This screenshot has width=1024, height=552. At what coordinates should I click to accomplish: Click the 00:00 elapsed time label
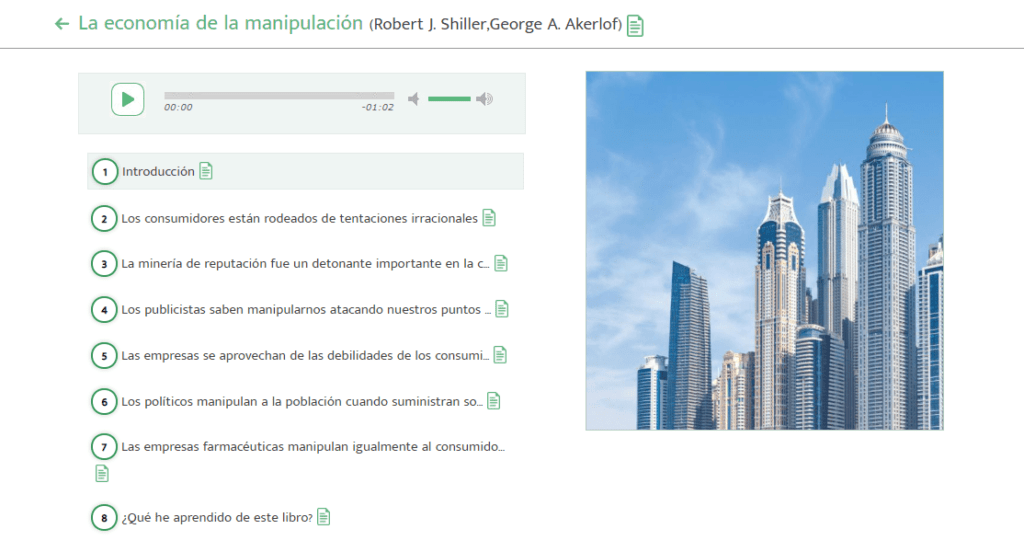coord(178,108)
